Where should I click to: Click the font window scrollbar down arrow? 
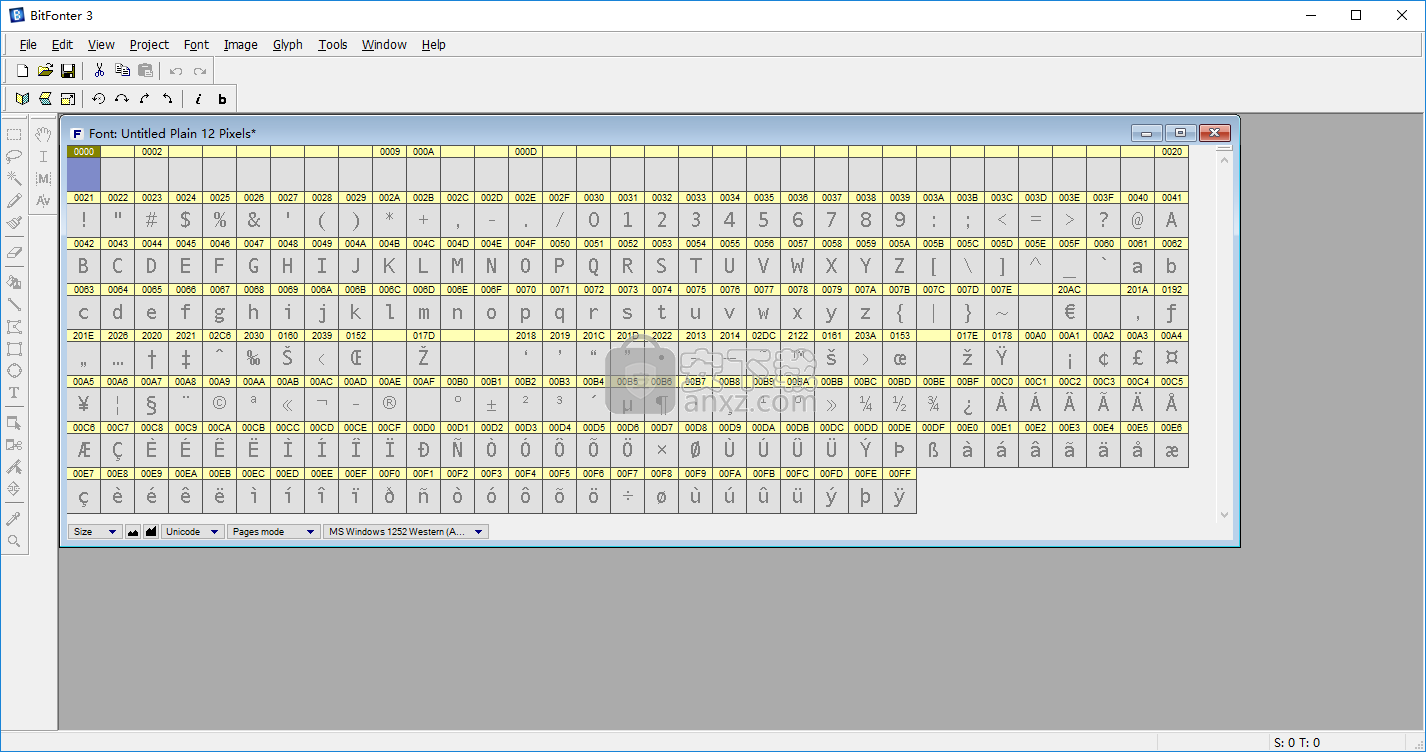[1225, 516]
